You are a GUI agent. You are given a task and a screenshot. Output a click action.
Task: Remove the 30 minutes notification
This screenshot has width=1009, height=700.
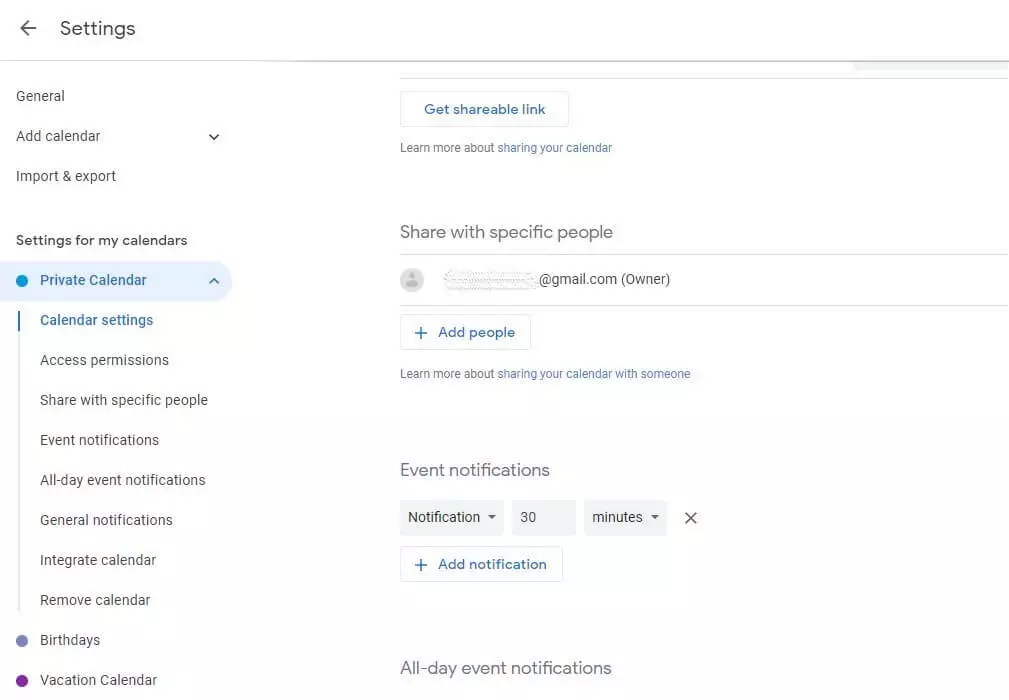[690, 518]
